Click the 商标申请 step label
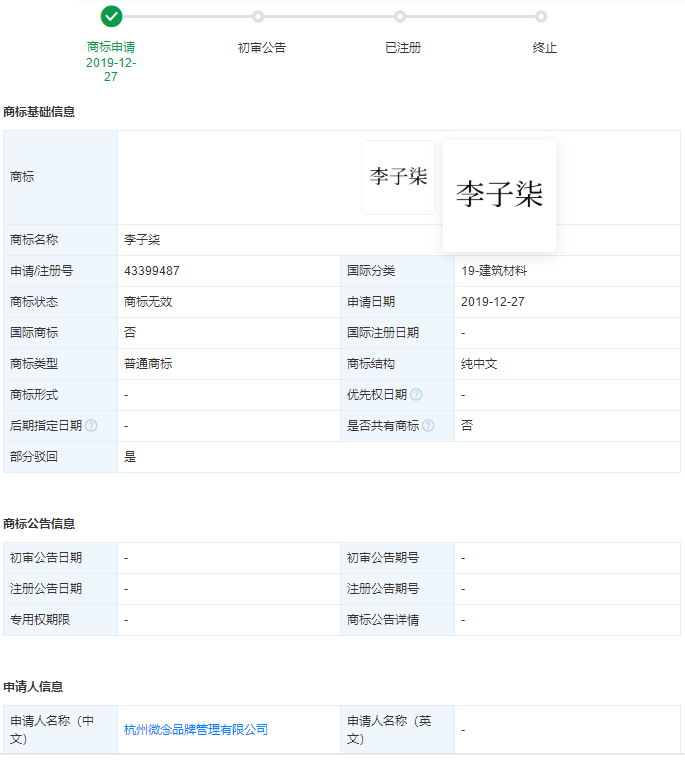 (111, 47)
